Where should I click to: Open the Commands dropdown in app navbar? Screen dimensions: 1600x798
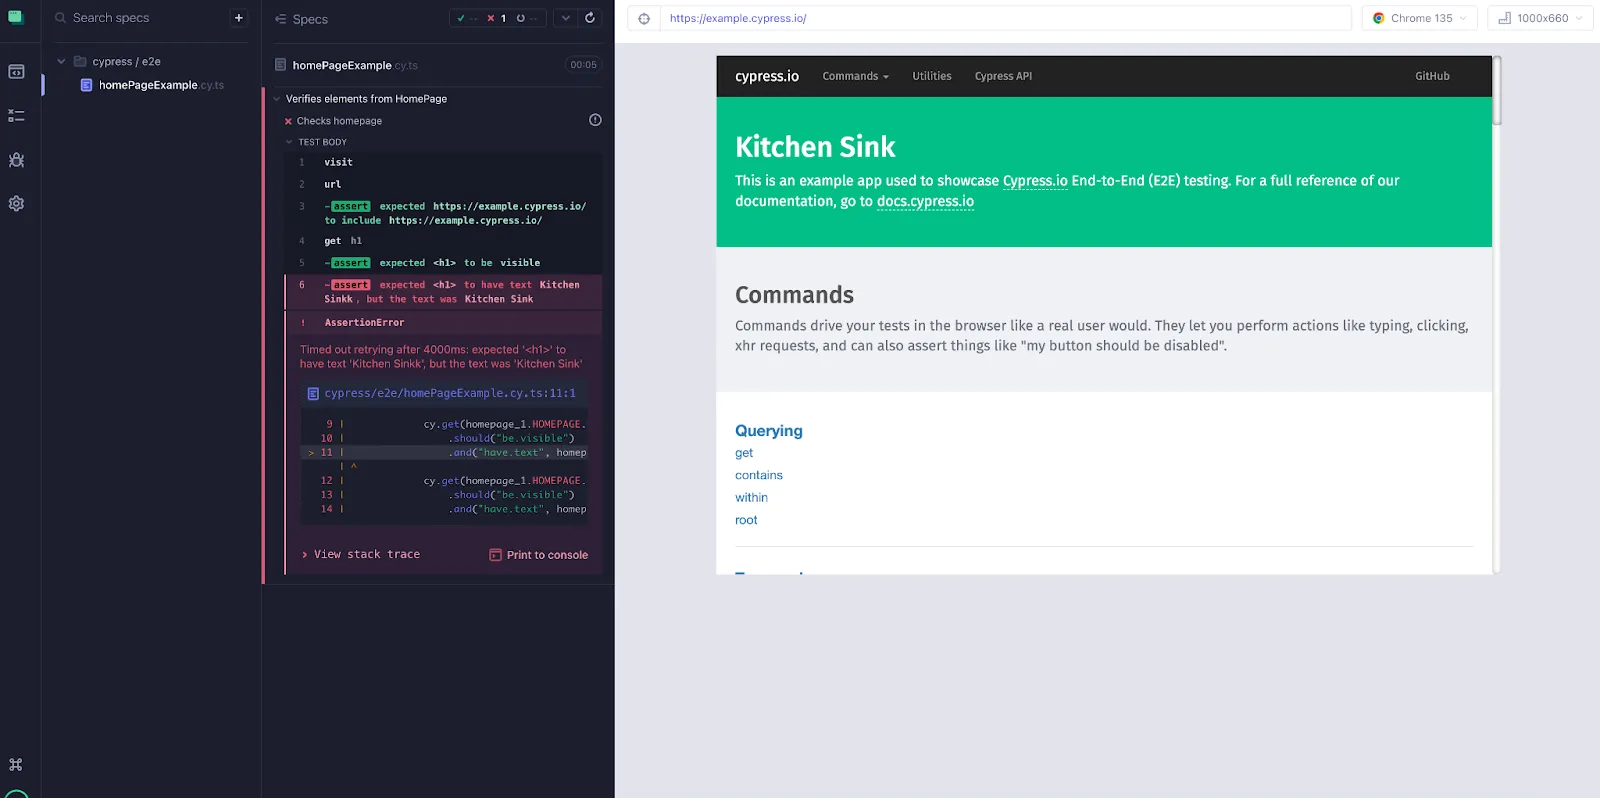click(855, 76)
